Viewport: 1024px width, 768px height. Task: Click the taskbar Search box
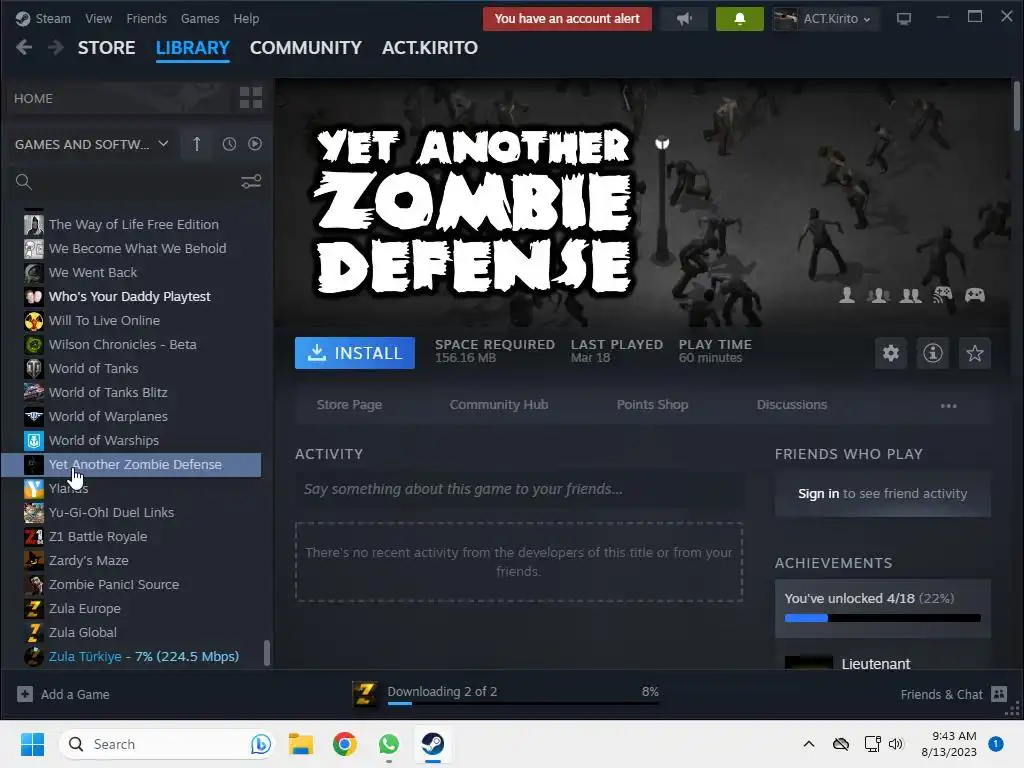(167, 744)
